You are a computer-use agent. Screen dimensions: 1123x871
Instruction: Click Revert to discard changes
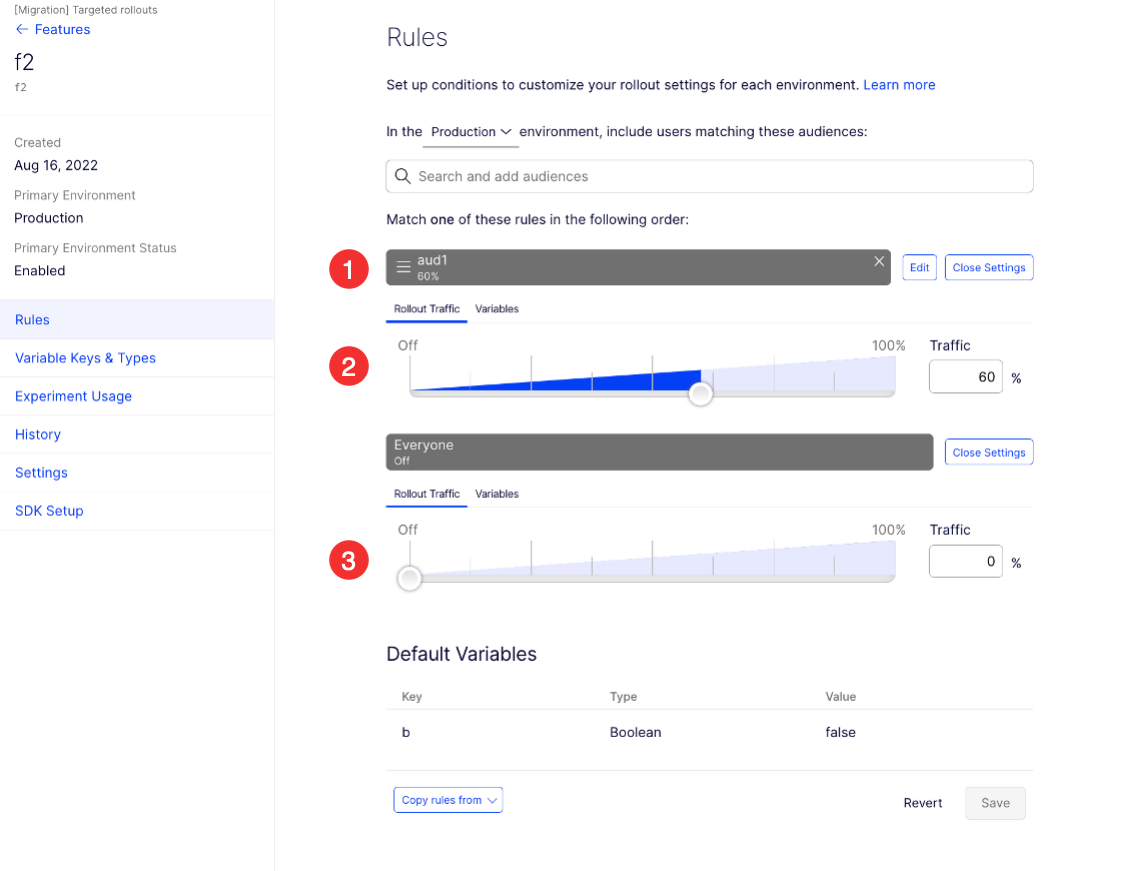[922, 803]
